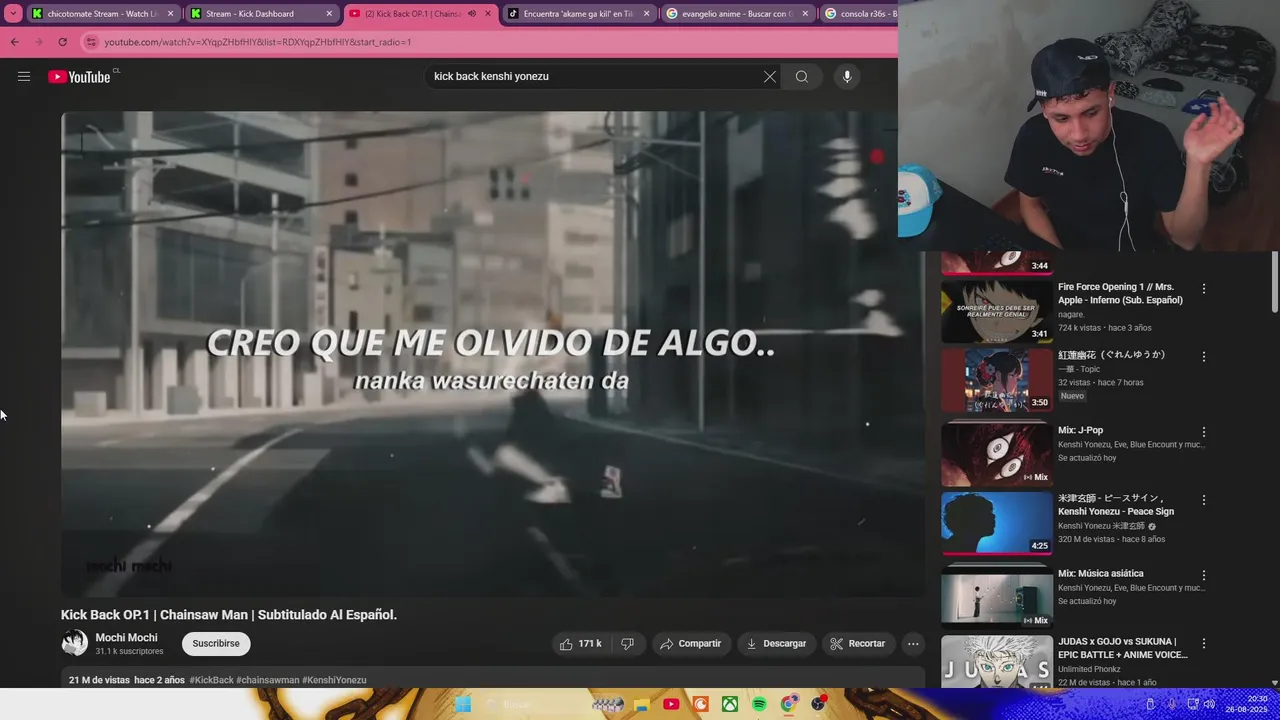
Task: Clip the video with Recortar
Action: 858,644
